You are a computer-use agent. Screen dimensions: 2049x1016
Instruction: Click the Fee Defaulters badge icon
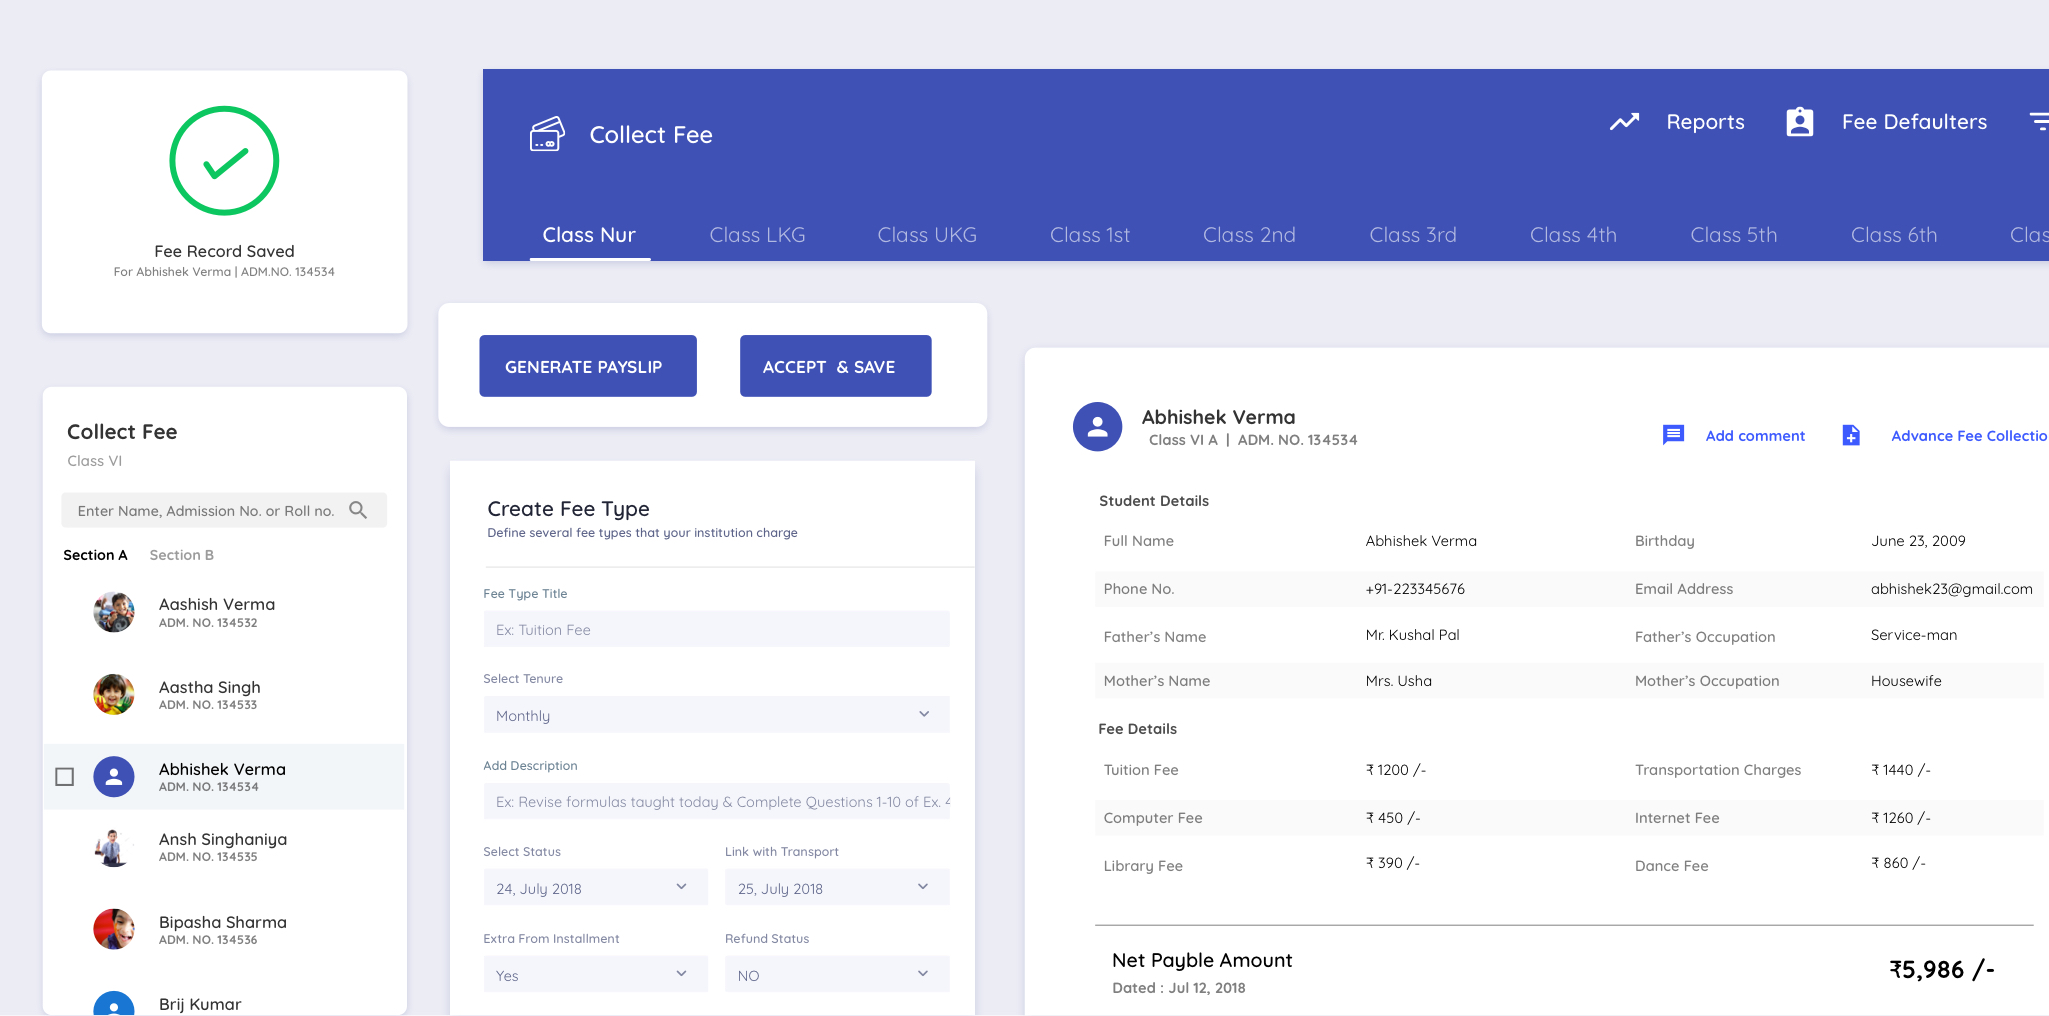(x=1799, y=122)
